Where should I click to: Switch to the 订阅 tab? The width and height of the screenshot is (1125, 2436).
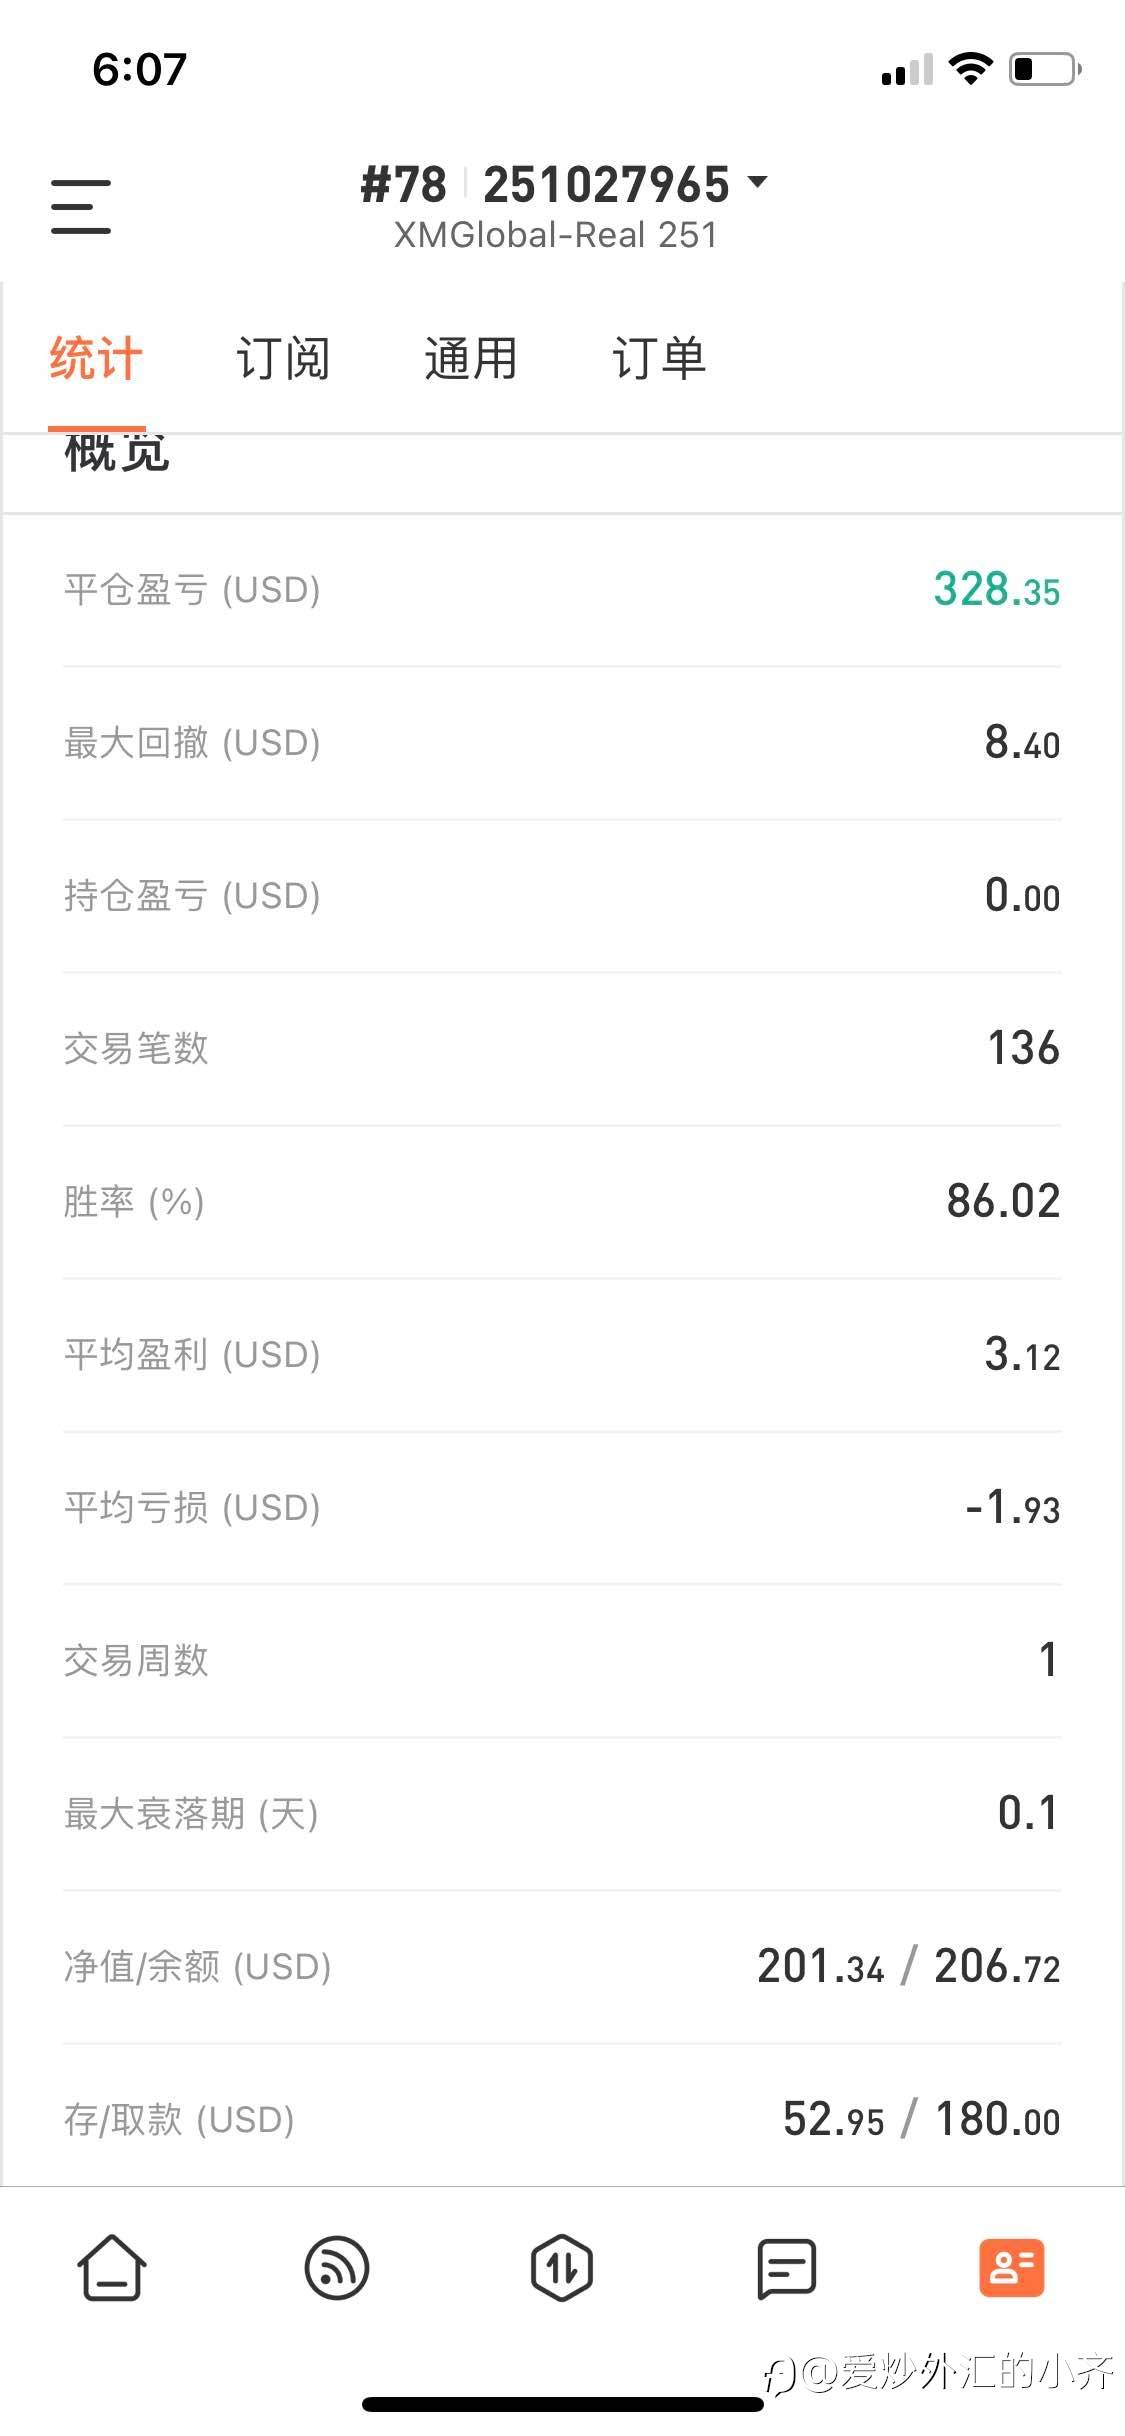point(283,358)
